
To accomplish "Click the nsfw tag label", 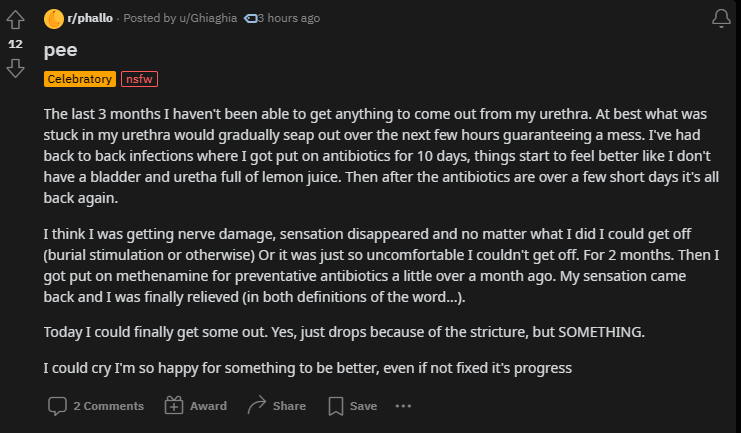I will coord(139,79).
